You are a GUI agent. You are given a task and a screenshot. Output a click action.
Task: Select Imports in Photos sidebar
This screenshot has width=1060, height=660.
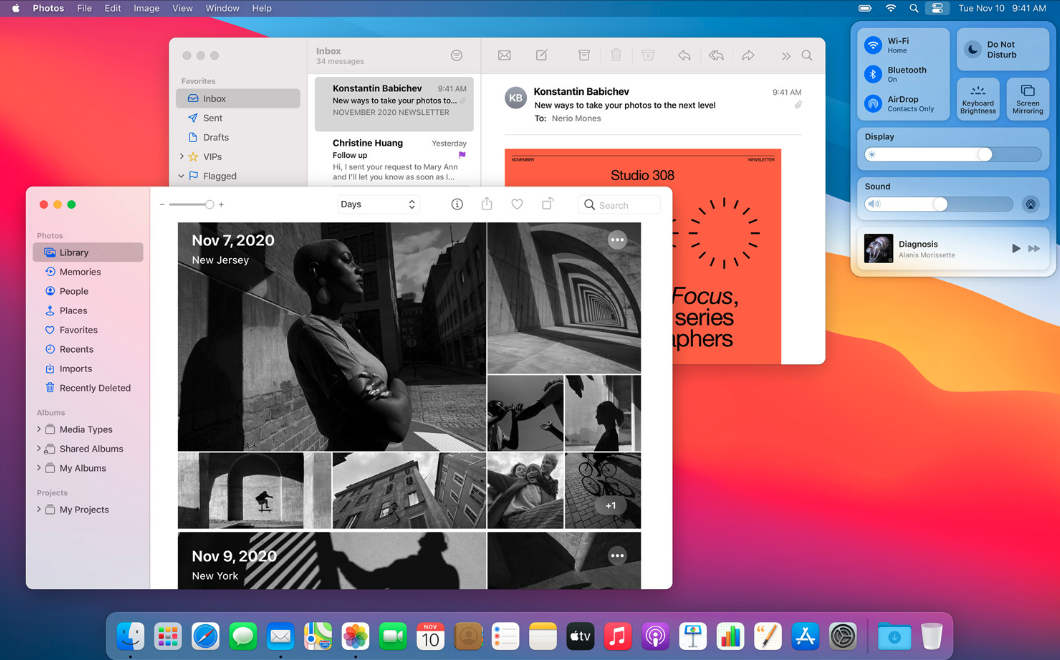click(x=88, y=369)
